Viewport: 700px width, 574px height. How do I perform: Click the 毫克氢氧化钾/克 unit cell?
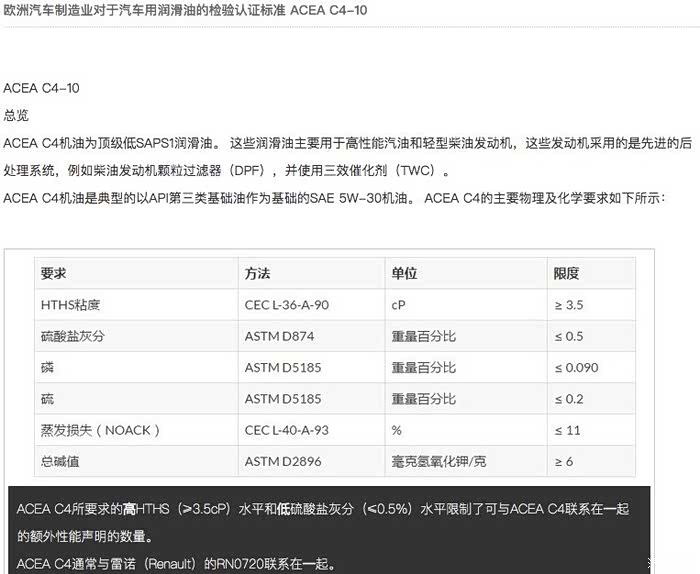439,461
